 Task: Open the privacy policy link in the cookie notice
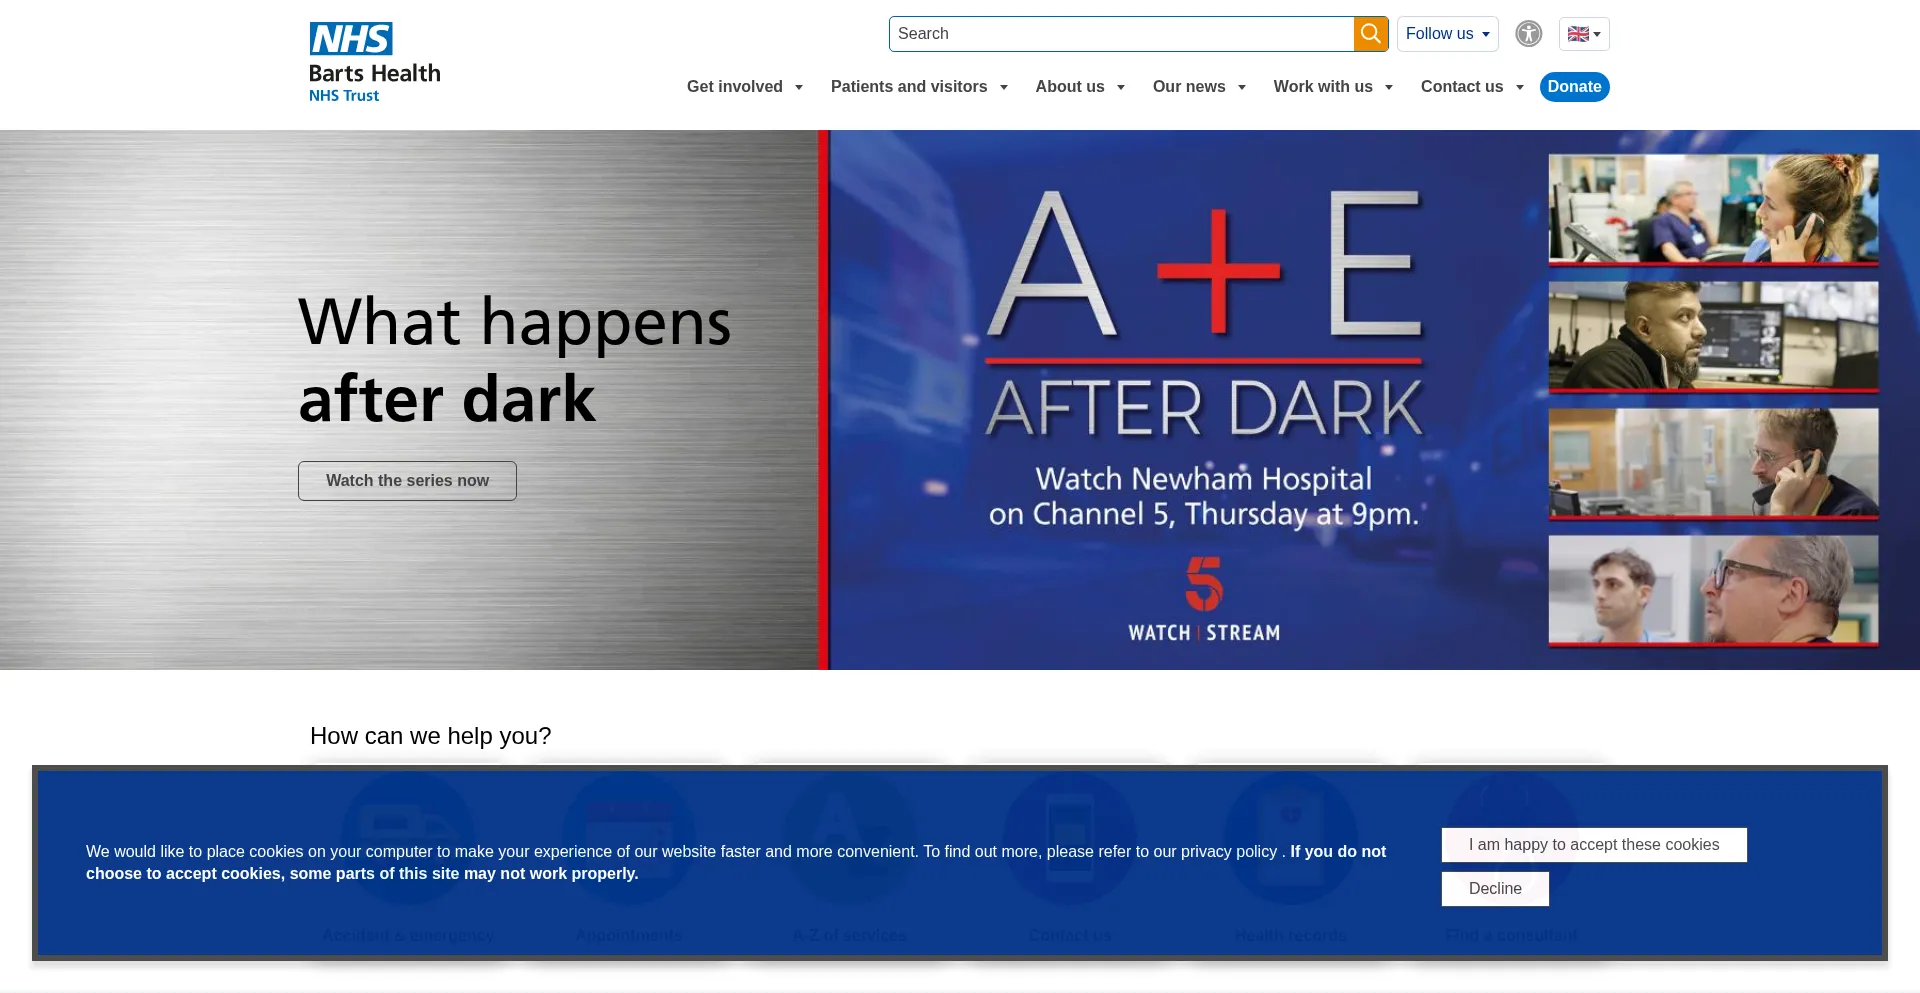(1228, 852)
